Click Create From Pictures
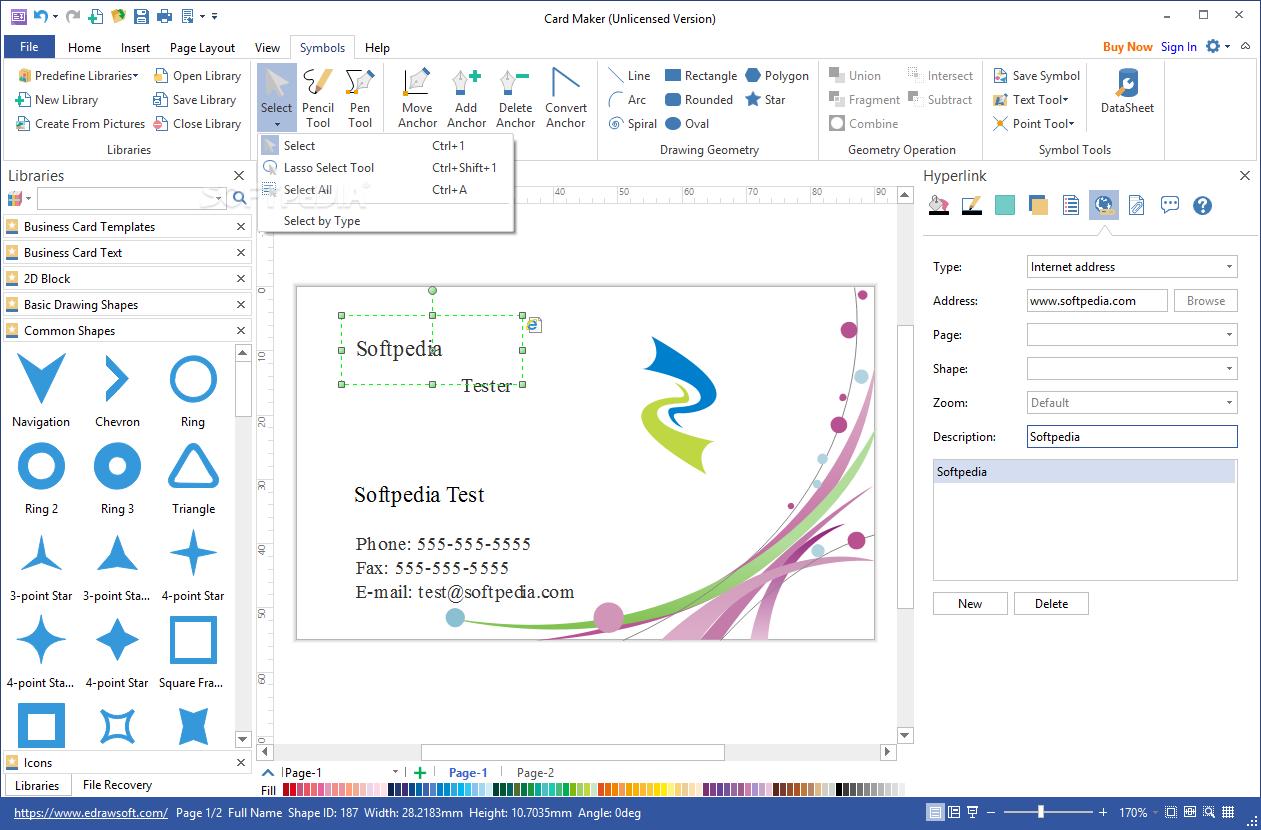Viewport: 1261px width, 830px height. [x=80, y=124]
